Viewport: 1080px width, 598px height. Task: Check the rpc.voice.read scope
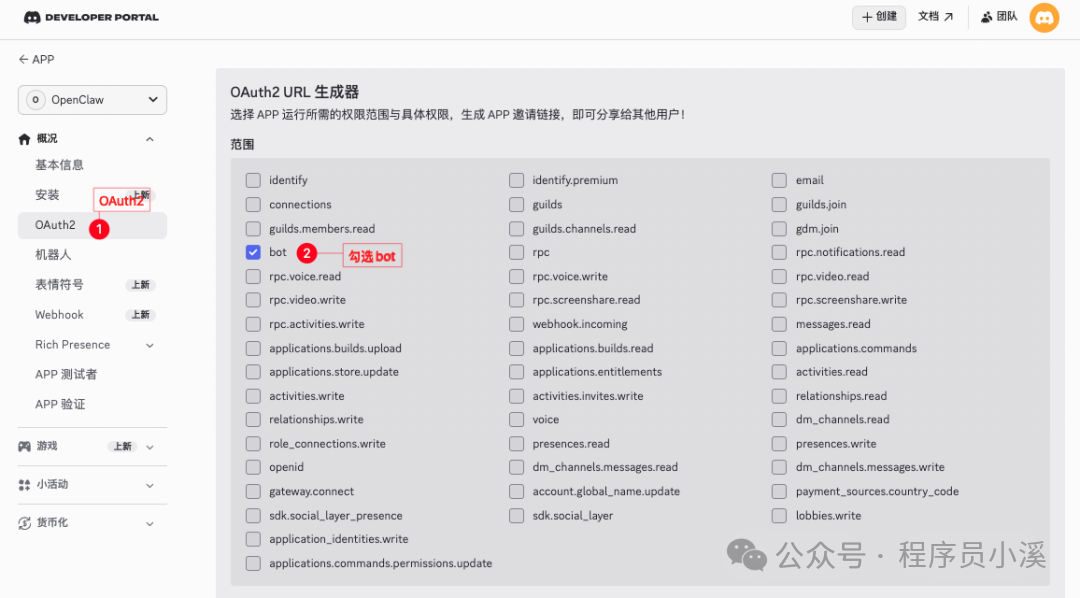(253, 276)
